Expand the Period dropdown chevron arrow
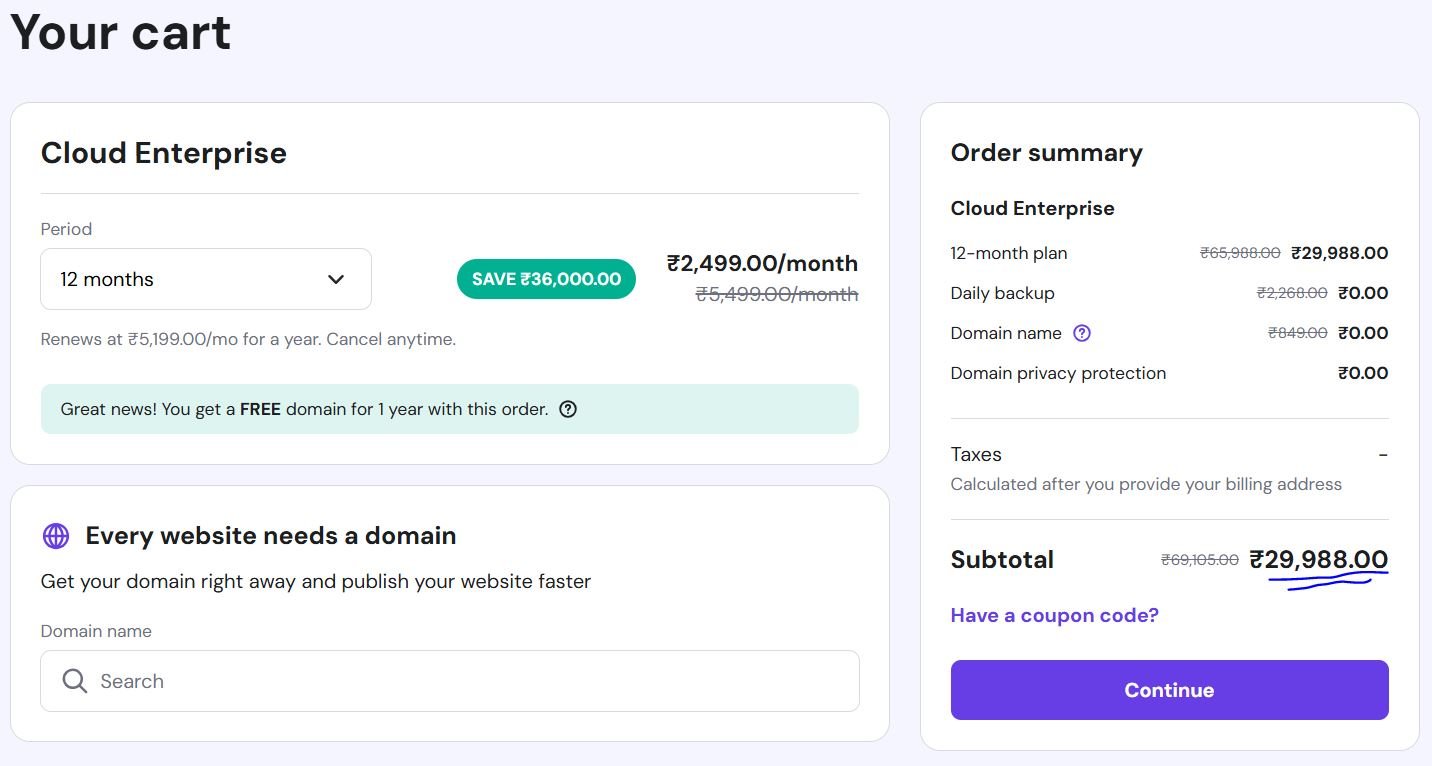Image resolution: width=1432 pixels, height=766 pixels. pos(336,279)
